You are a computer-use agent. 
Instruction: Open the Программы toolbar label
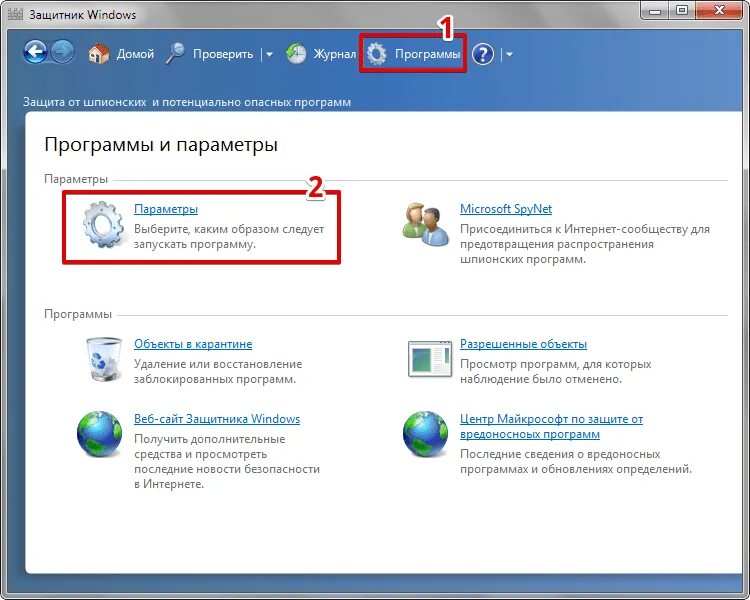(x=427, y=54)
